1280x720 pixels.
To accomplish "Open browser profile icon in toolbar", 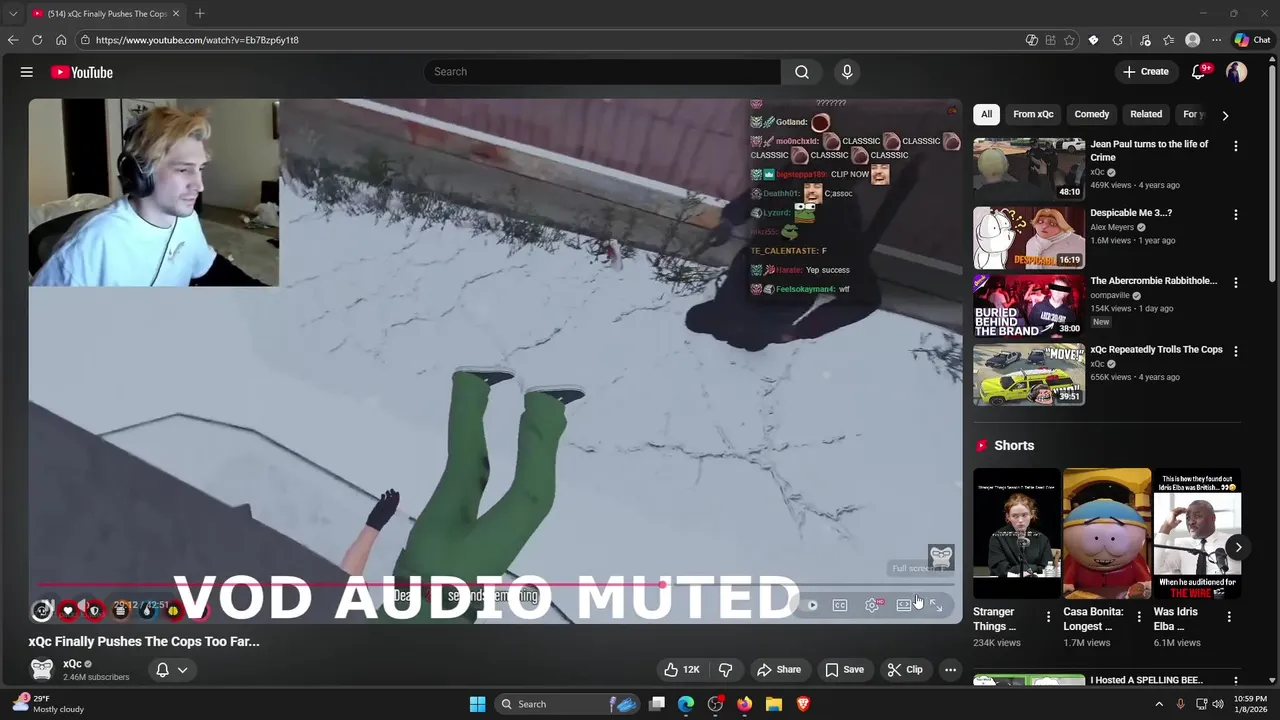I will [1192, 40].
